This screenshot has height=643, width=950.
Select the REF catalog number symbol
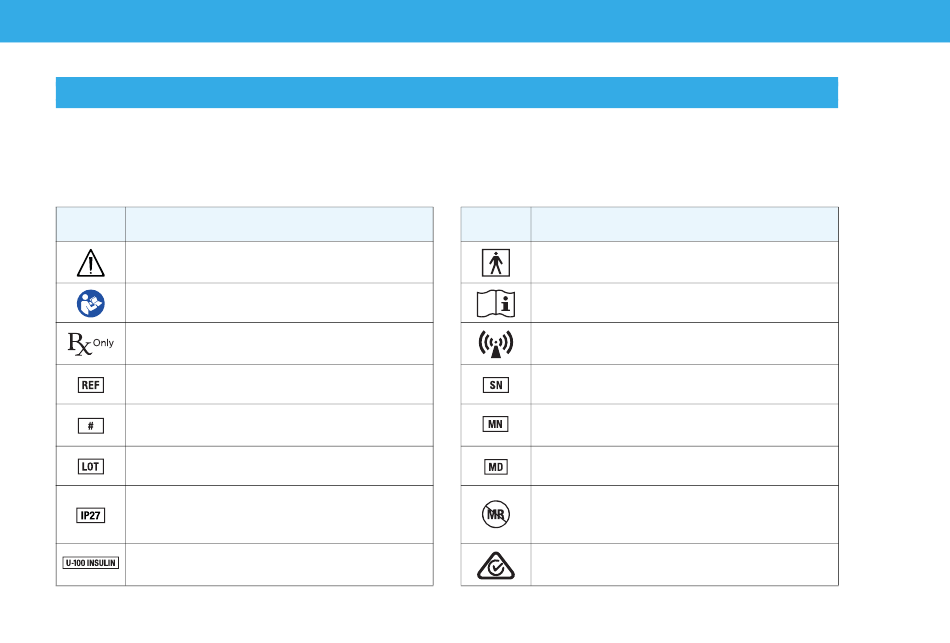click(x=91, y=385)
